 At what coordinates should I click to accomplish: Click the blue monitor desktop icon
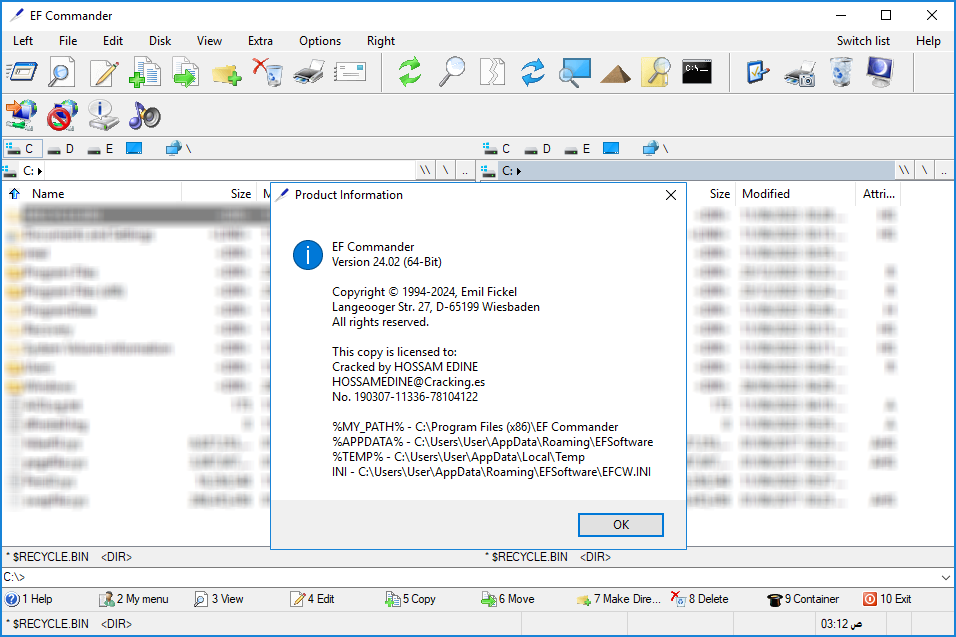tap(880, 72)
